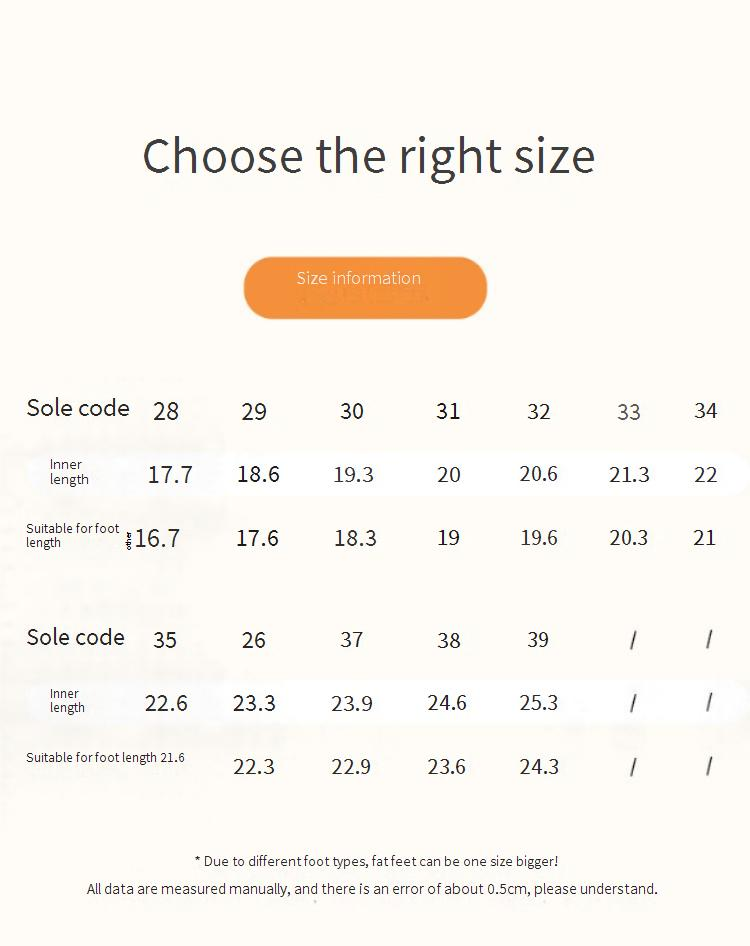
Task: Select sole code 31 in the size chart
Action: coord(448,411)
